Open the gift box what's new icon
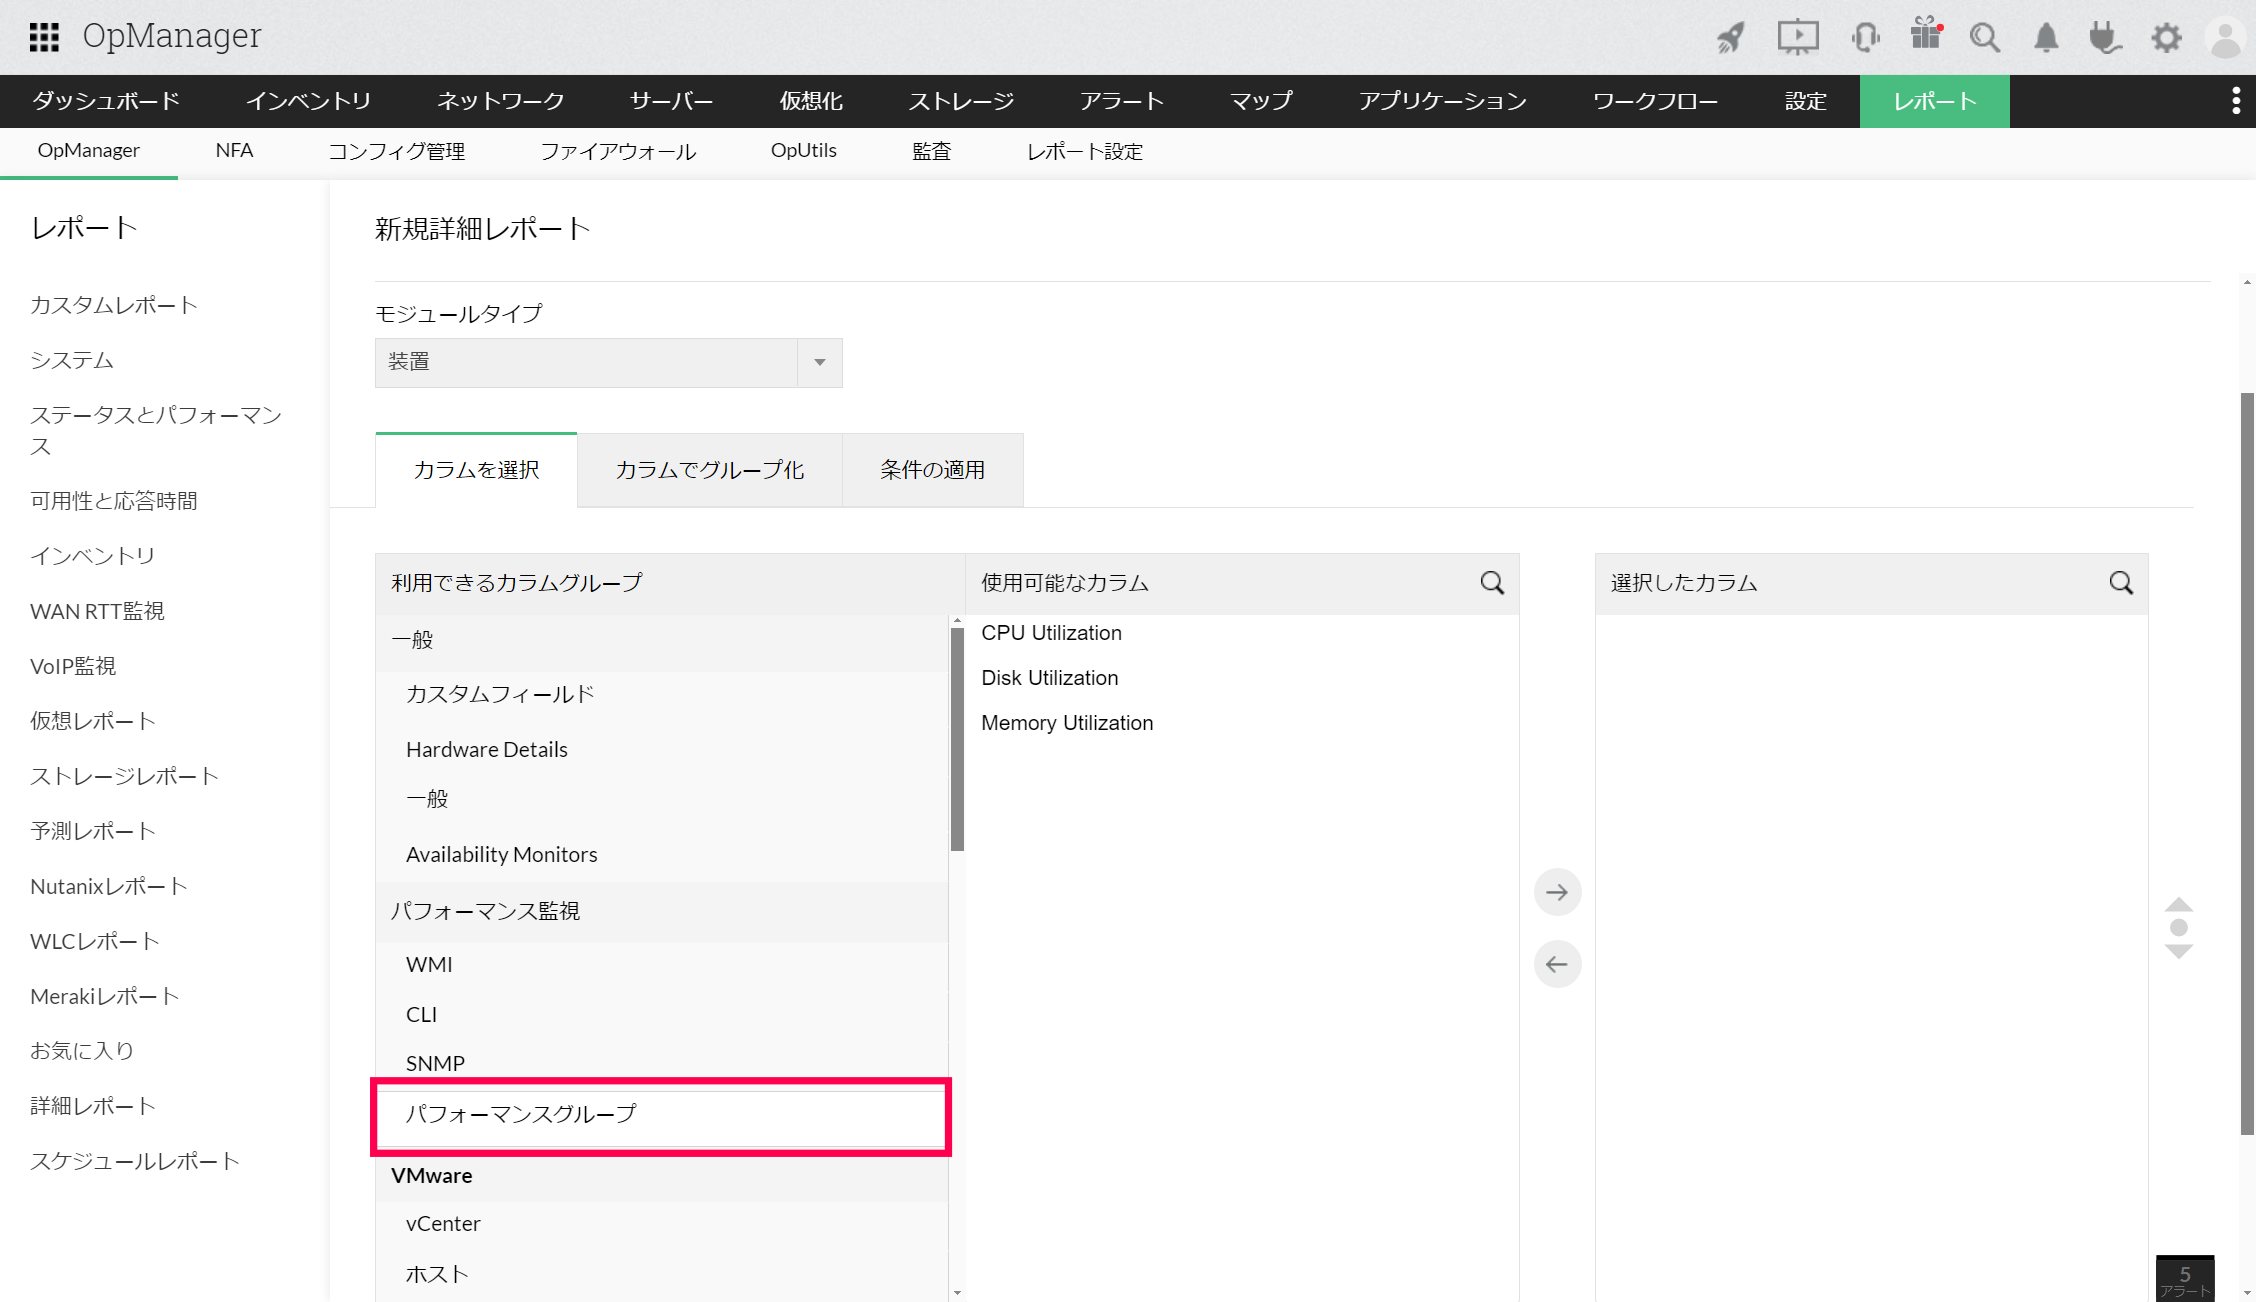The width and height of the screenshot is (2256, 1302). point(1925,34)
